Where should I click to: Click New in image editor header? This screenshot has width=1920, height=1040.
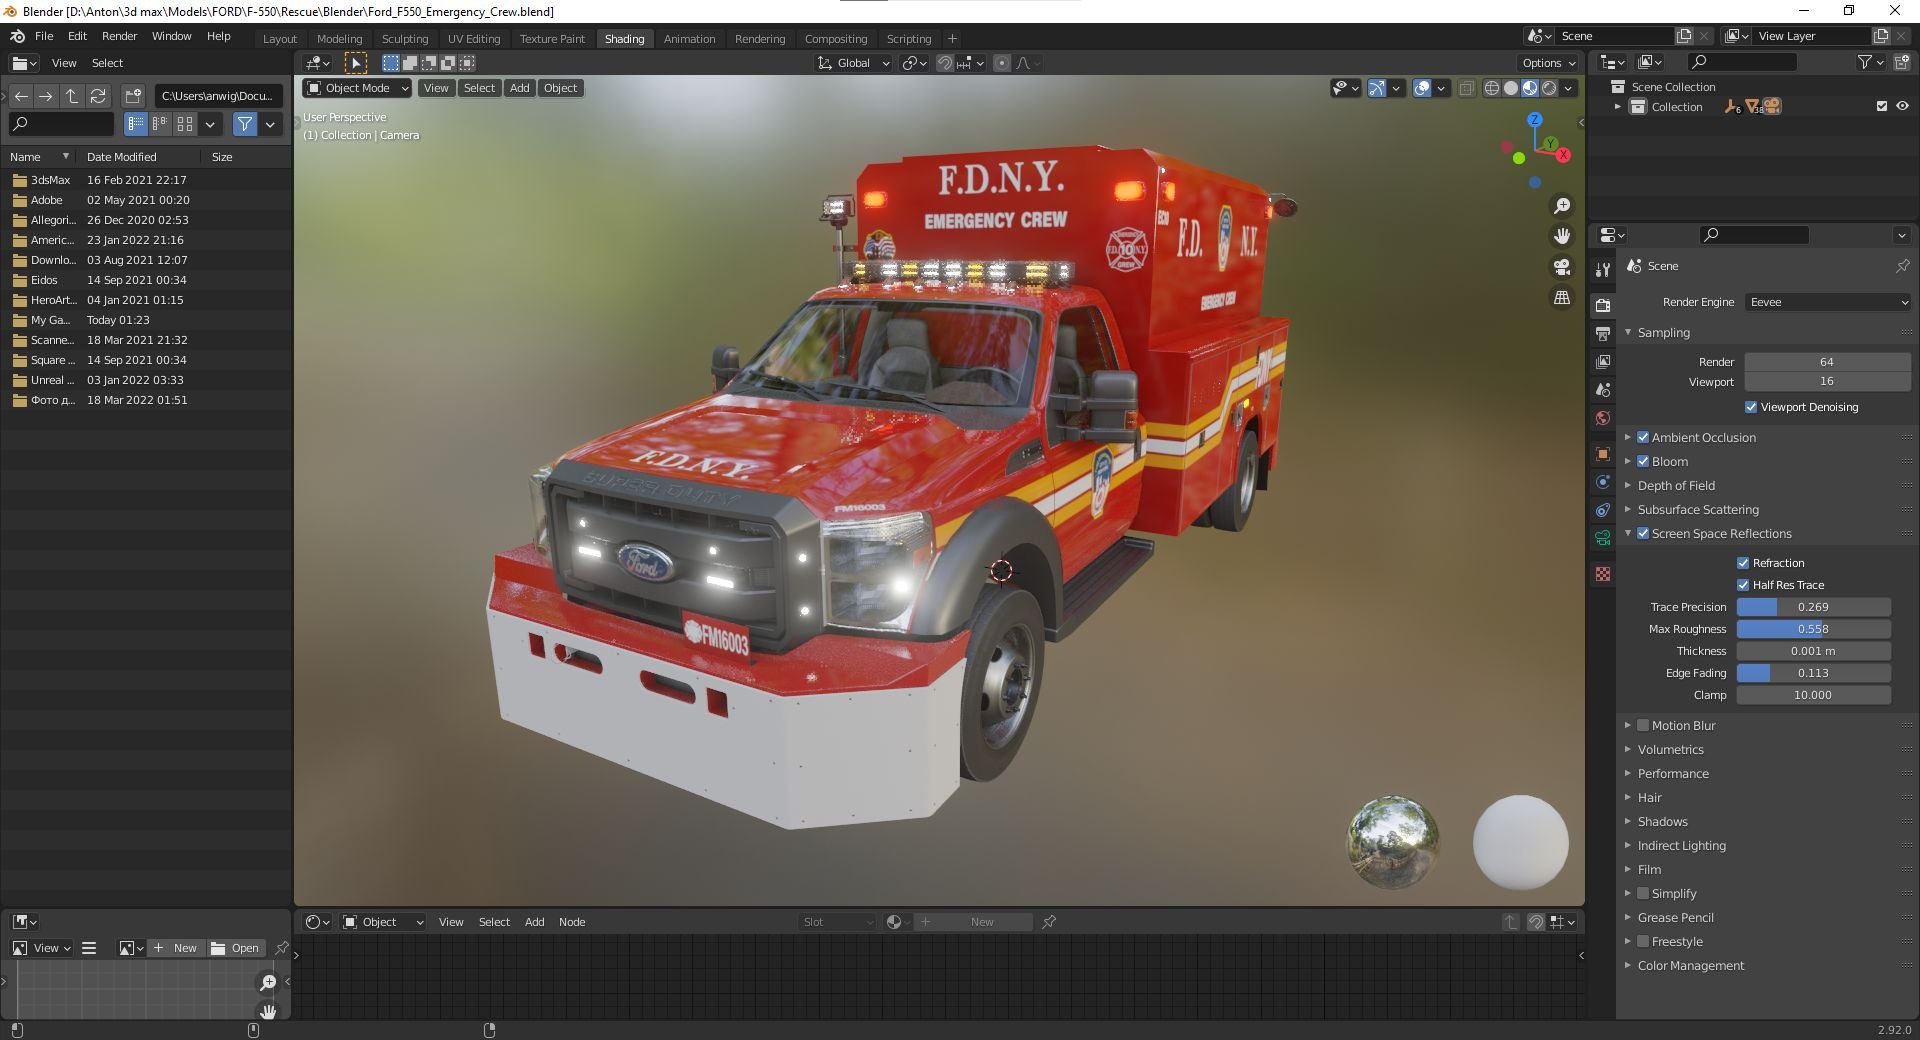pos(176,948)
